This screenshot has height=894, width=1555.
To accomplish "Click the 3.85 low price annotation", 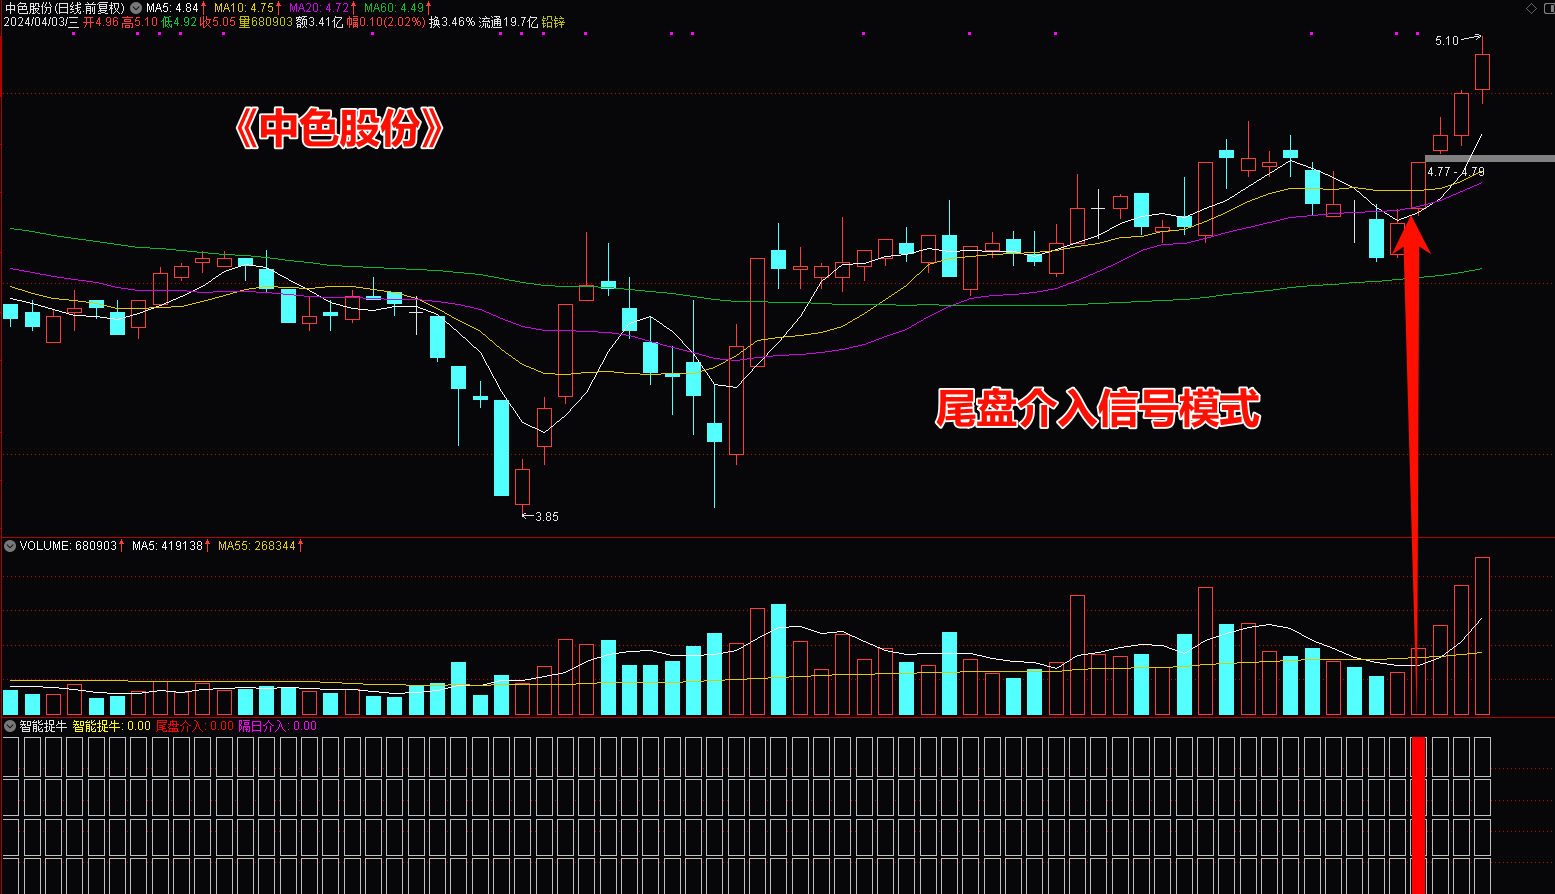I will pyautogui.click(x=547, y=517).
